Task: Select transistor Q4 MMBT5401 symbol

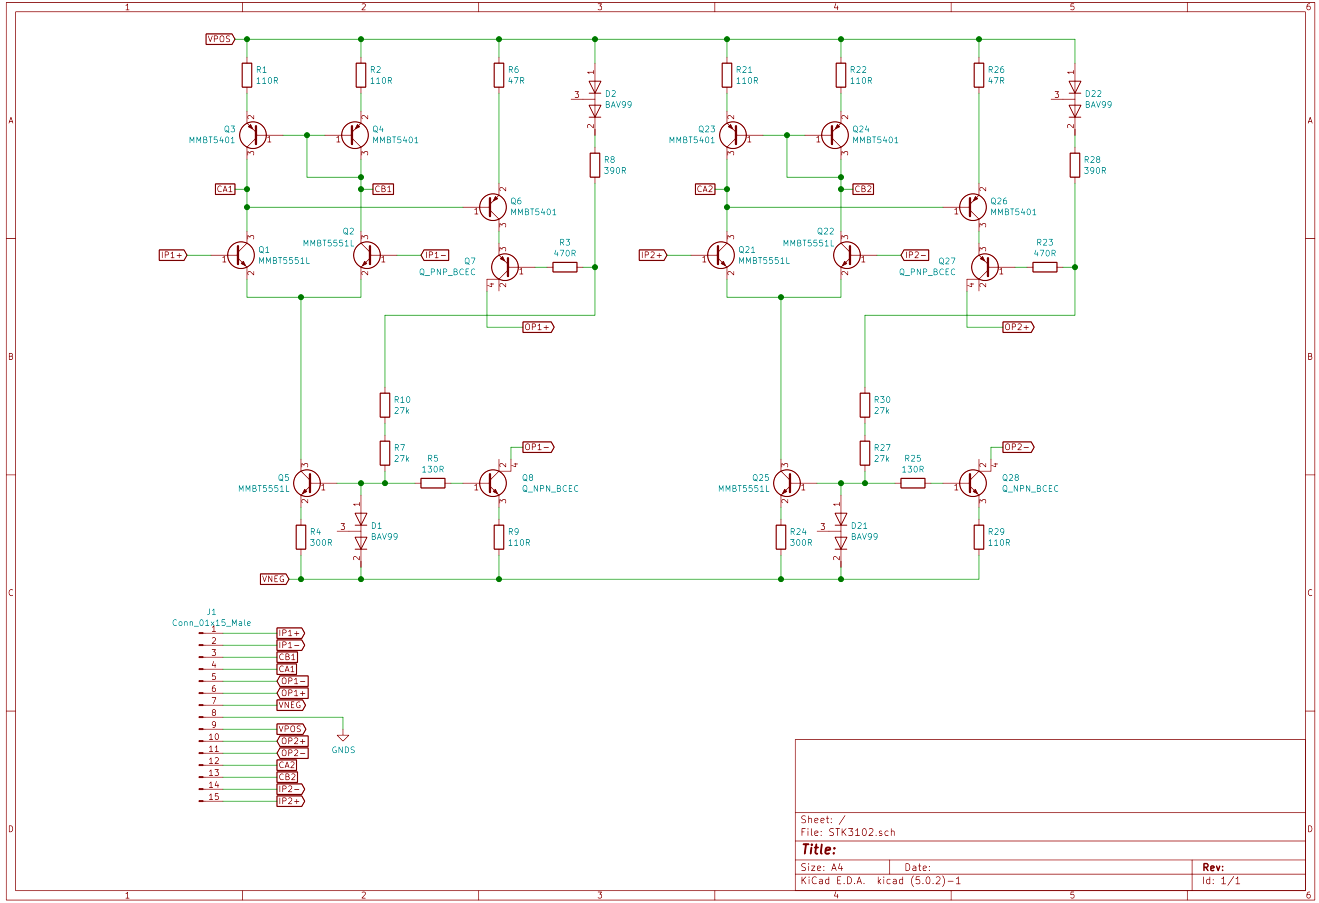Action: coord(354,135)
